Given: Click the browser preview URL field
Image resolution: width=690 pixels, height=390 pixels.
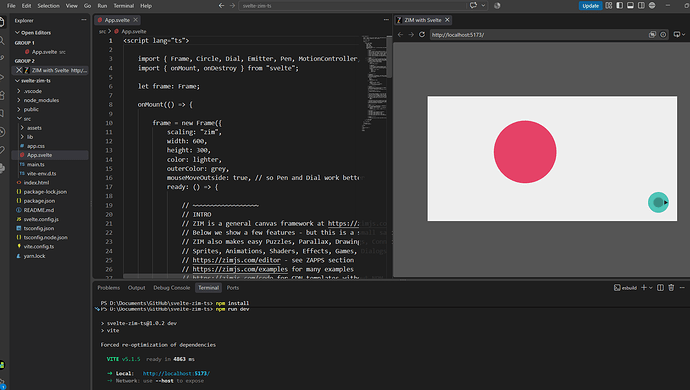Looking at the screenshot, I should tap(537, 35).
